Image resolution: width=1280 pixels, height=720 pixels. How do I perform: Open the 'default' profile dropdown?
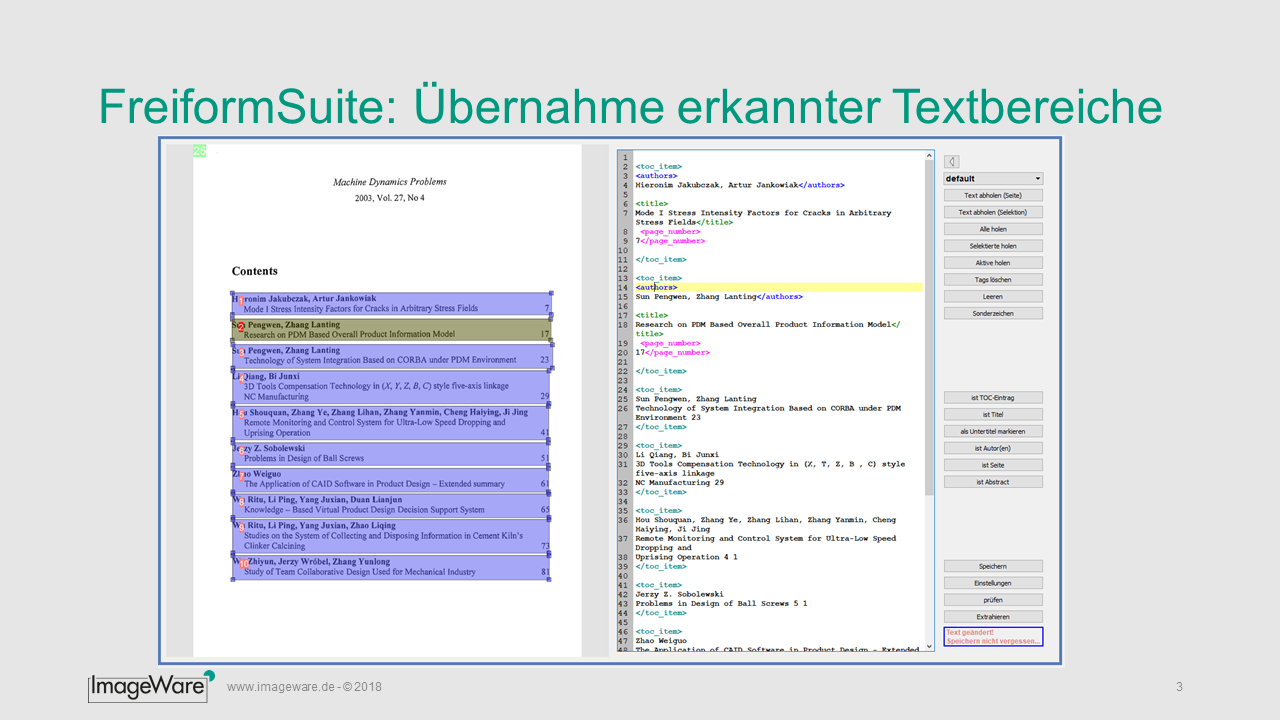(x=993, y=178)
